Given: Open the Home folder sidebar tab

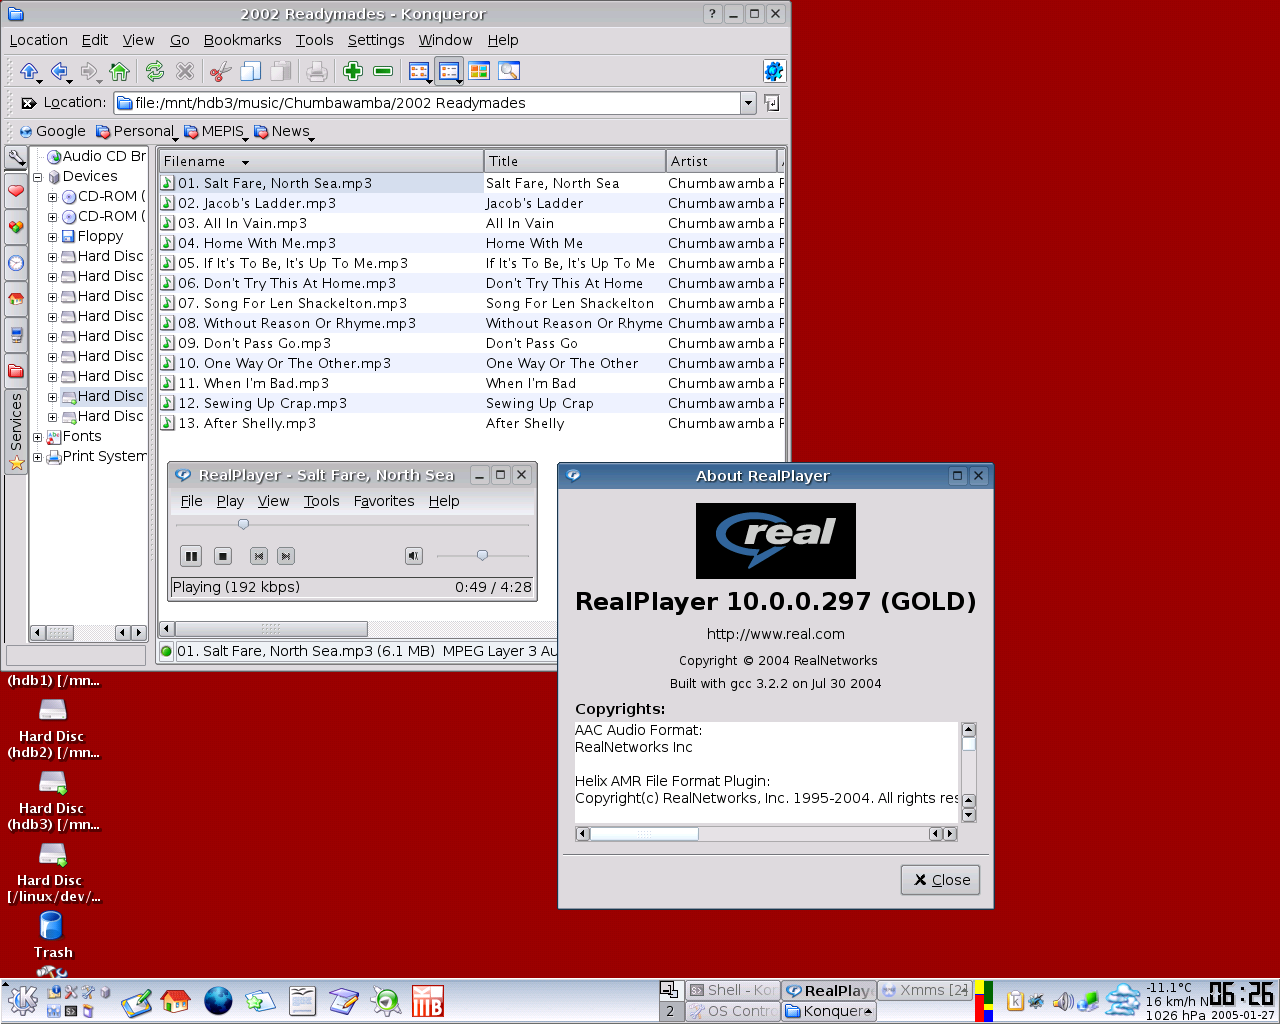Looking at the screenshot, I should click(x=16, y=299).
